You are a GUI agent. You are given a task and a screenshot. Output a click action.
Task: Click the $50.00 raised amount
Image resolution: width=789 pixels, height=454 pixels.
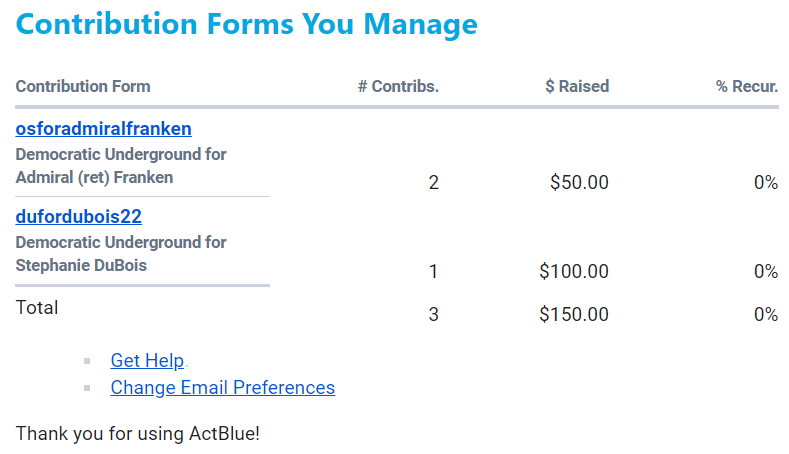tap(579, 183)
